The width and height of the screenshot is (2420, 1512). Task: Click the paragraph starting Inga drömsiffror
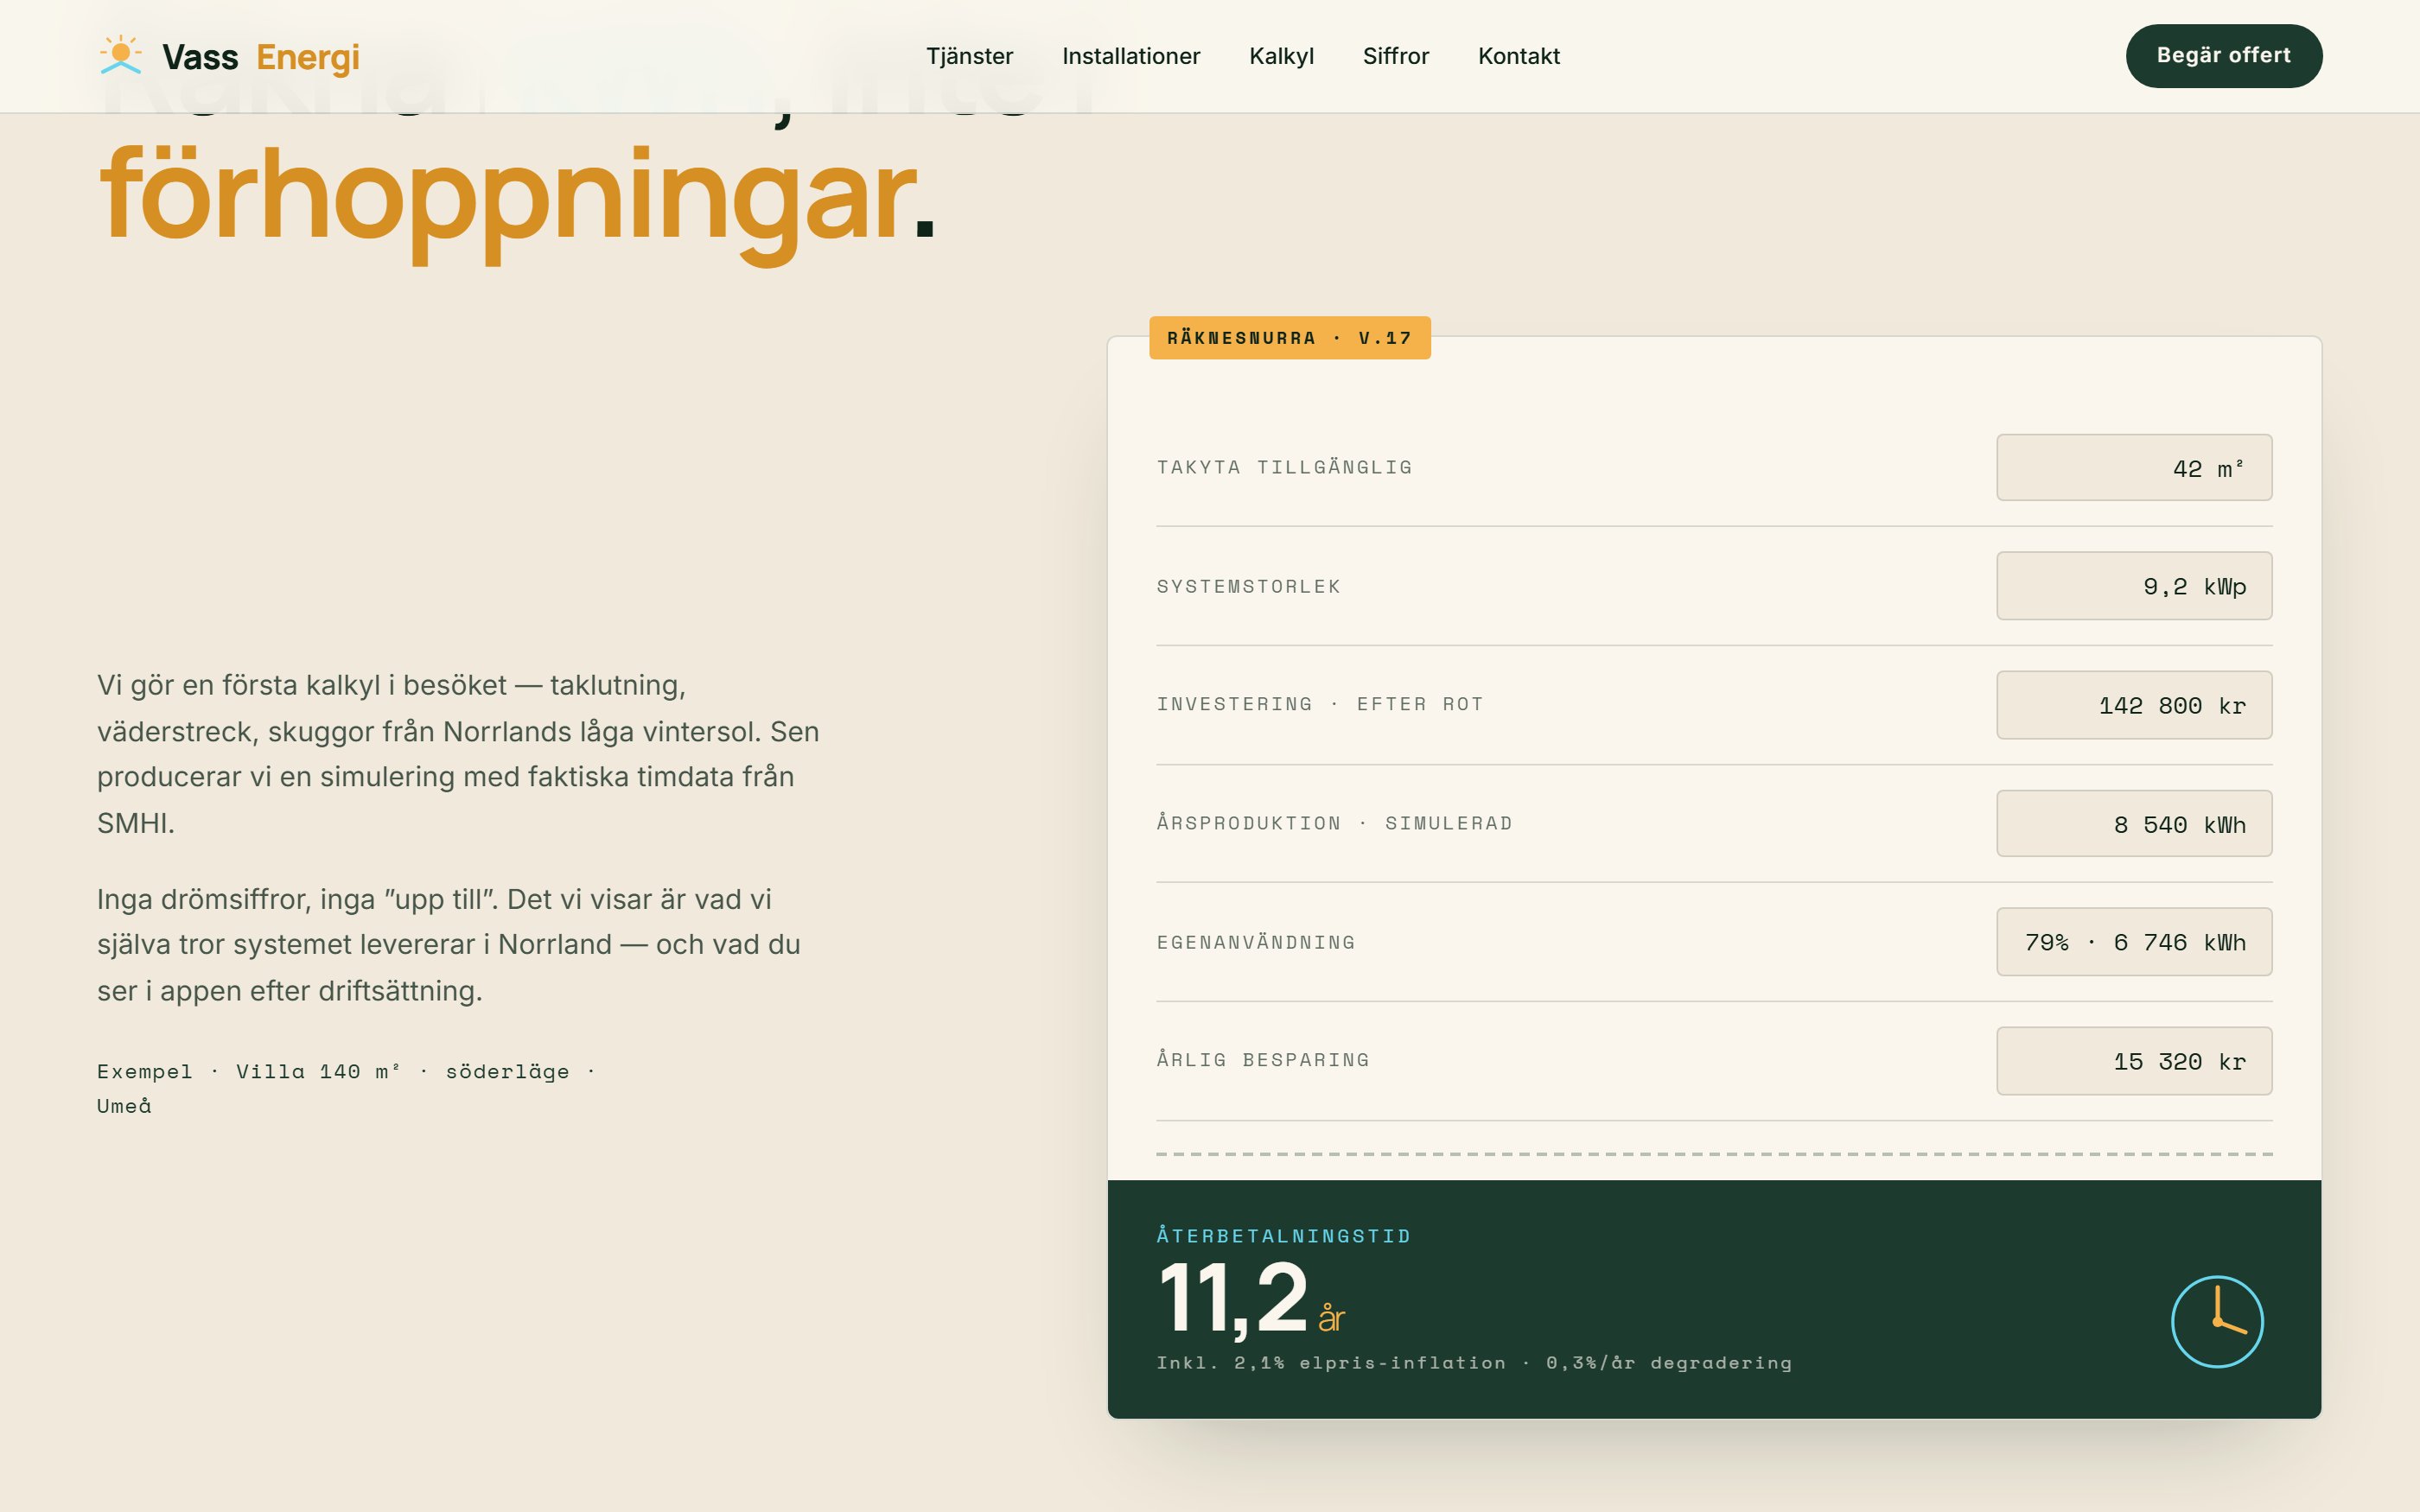click(x=449, y=945)
